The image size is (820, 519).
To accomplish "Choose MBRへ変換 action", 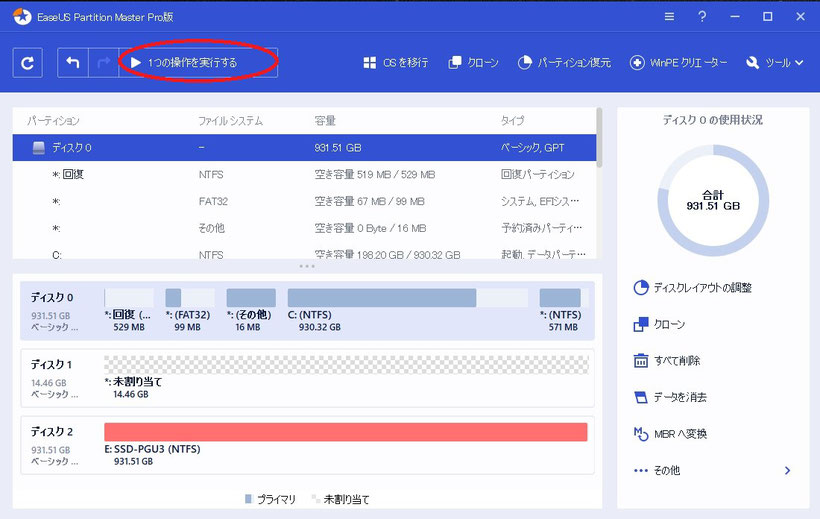I will pyautogui.click(x=670, y=434).
